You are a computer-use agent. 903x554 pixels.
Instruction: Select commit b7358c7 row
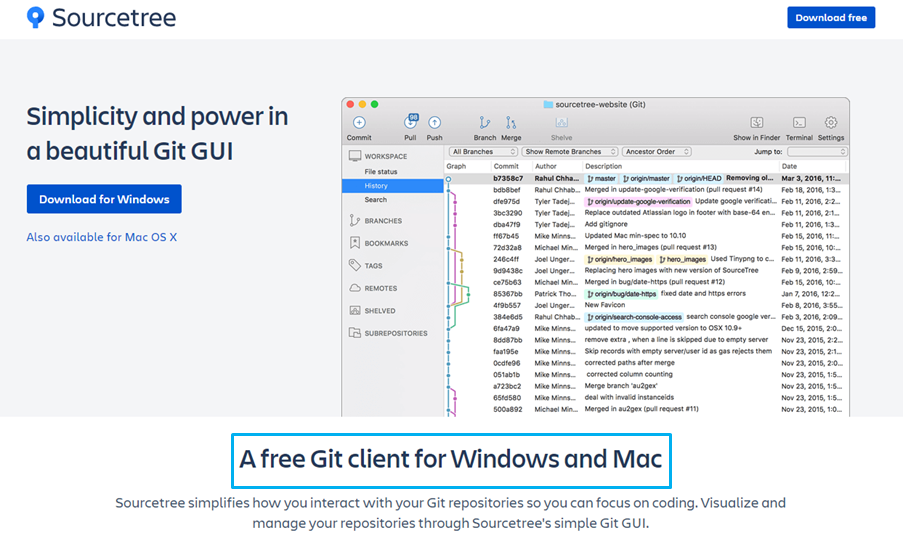[x=646, y=179]
